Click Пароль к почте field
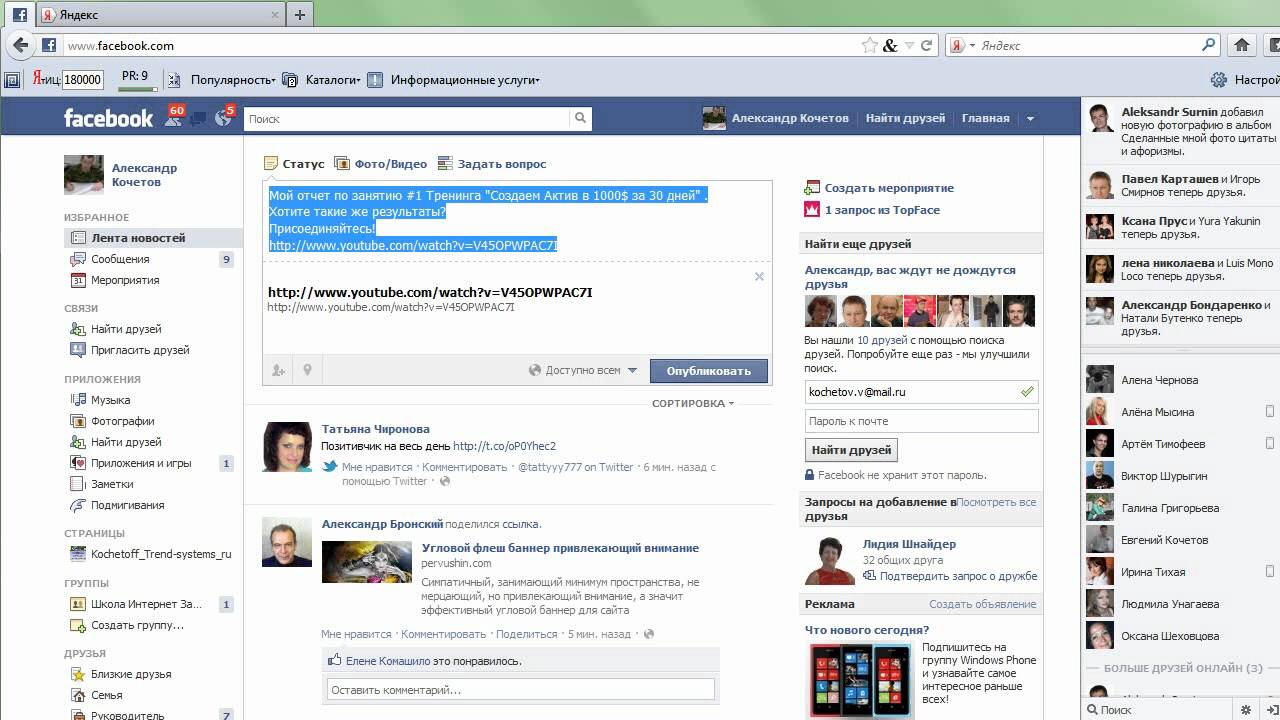 tap(921, 421)
